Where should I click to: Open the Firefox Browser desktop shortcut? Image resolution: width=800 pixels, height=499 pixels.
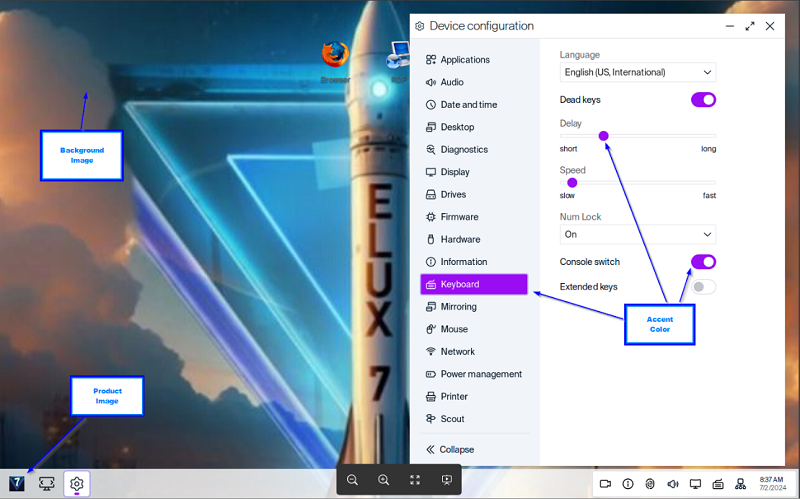[335, 61]
